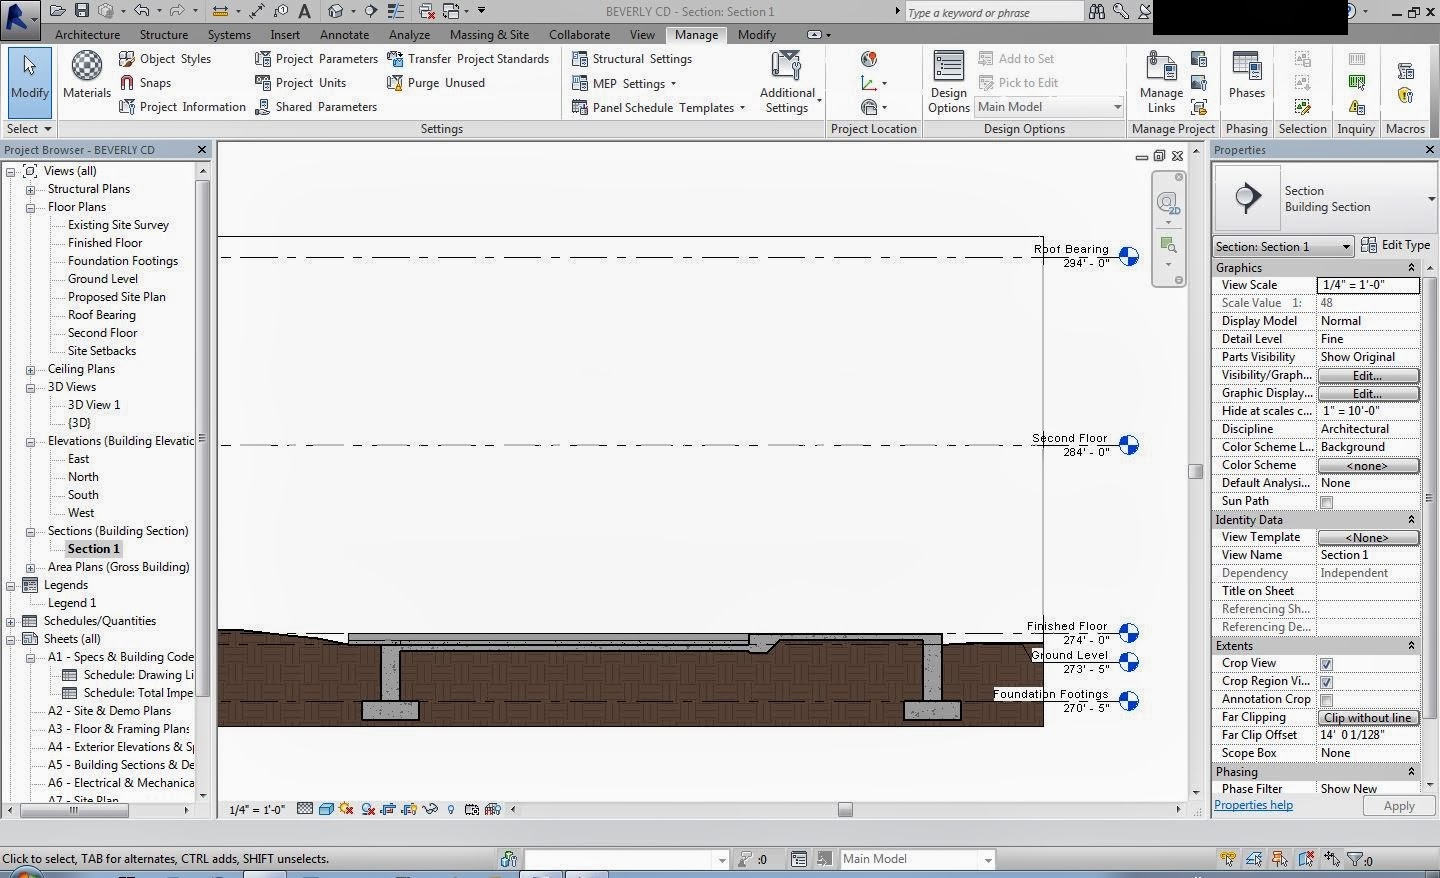The width and height of the screenshot is (1440, 878).
Task: Open the selection Filter in the status bar
Action: pos(1356,858)
